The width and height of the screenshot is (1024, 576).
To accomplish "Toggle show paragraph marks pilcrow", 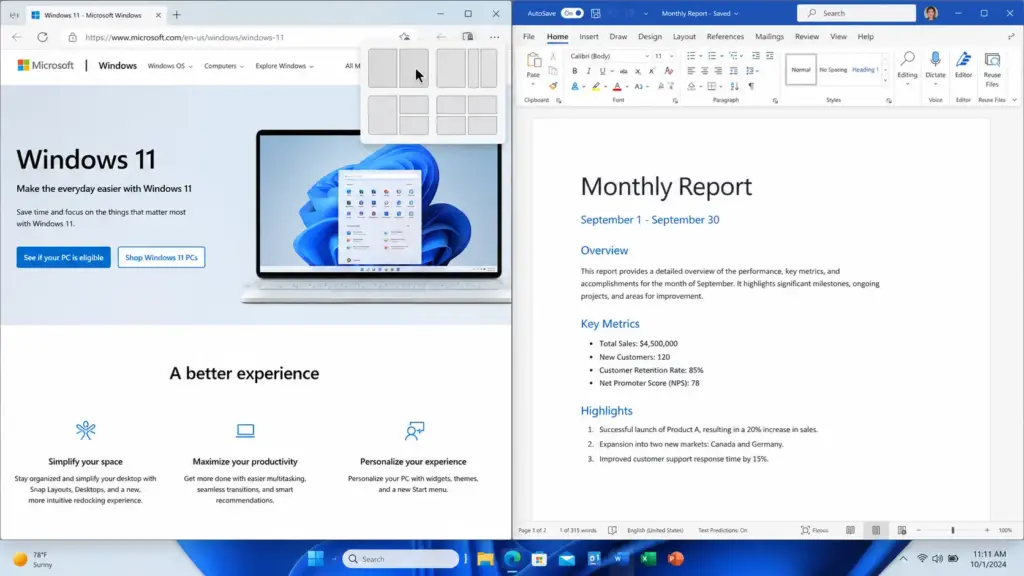I will pyautogui.click(x=752, y=86).
